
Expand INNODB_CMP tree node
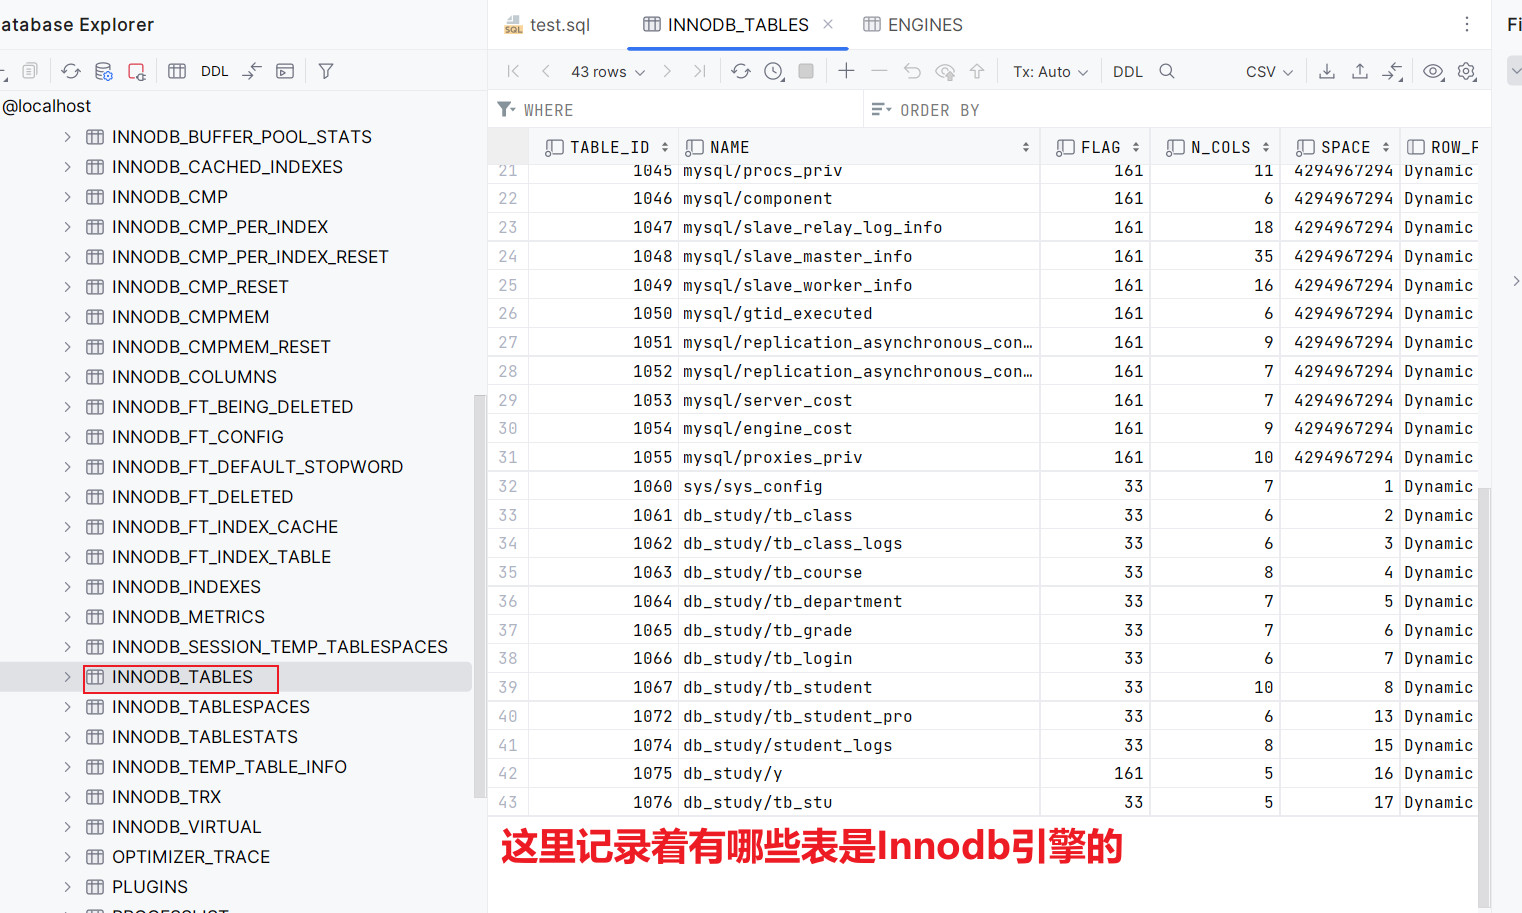(x=67, y=197)
